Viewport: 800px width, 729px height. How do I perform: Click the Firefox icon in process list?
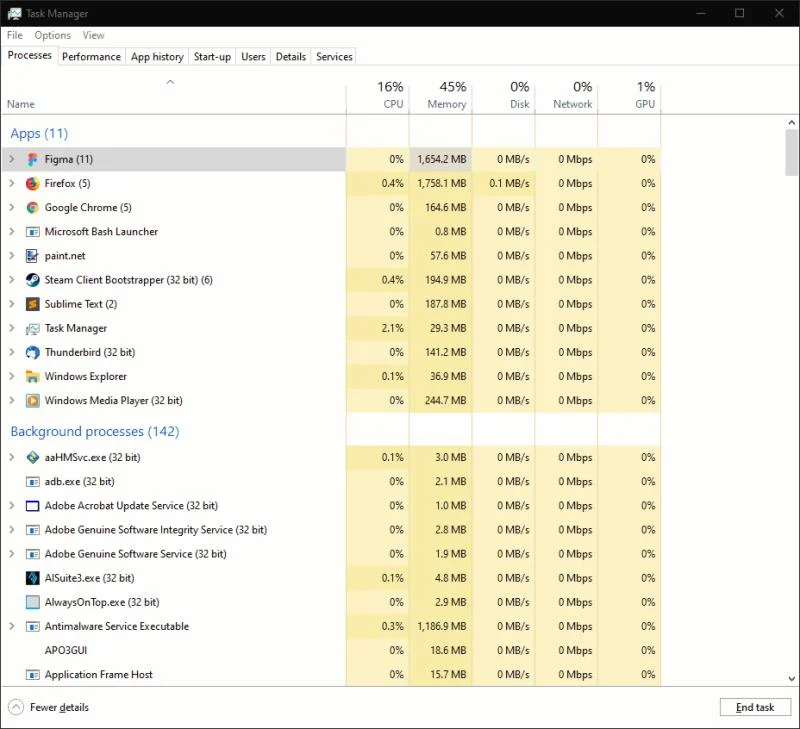click(33, 184)
